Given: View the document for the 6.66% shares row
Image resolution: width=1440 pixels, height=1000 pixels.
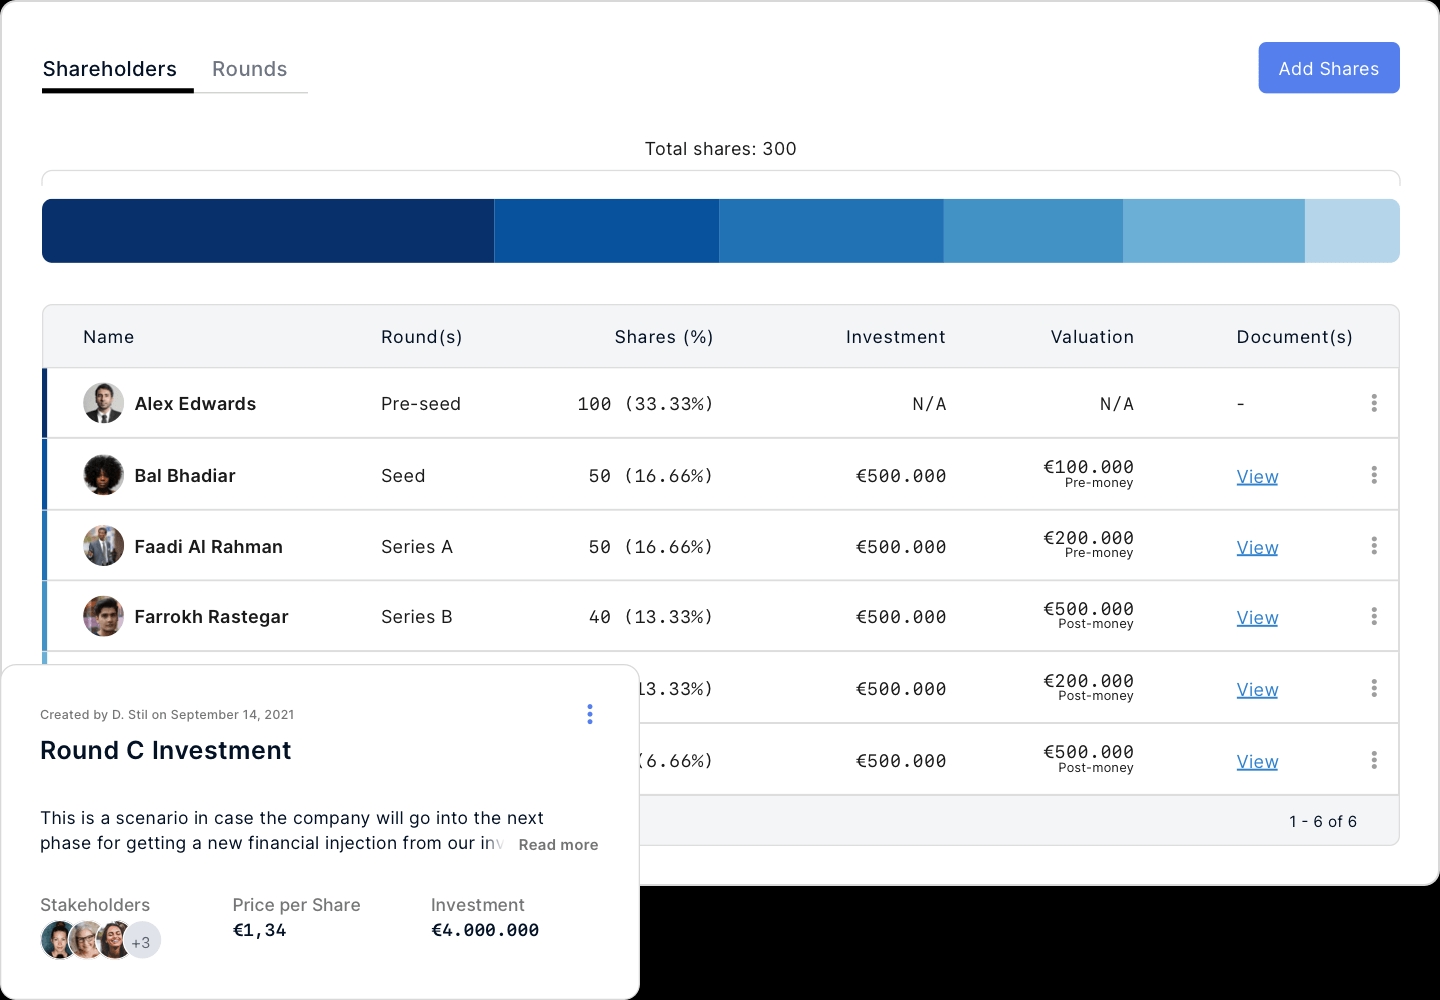Looking at the screenshot, I should [x=1257, y=762].
